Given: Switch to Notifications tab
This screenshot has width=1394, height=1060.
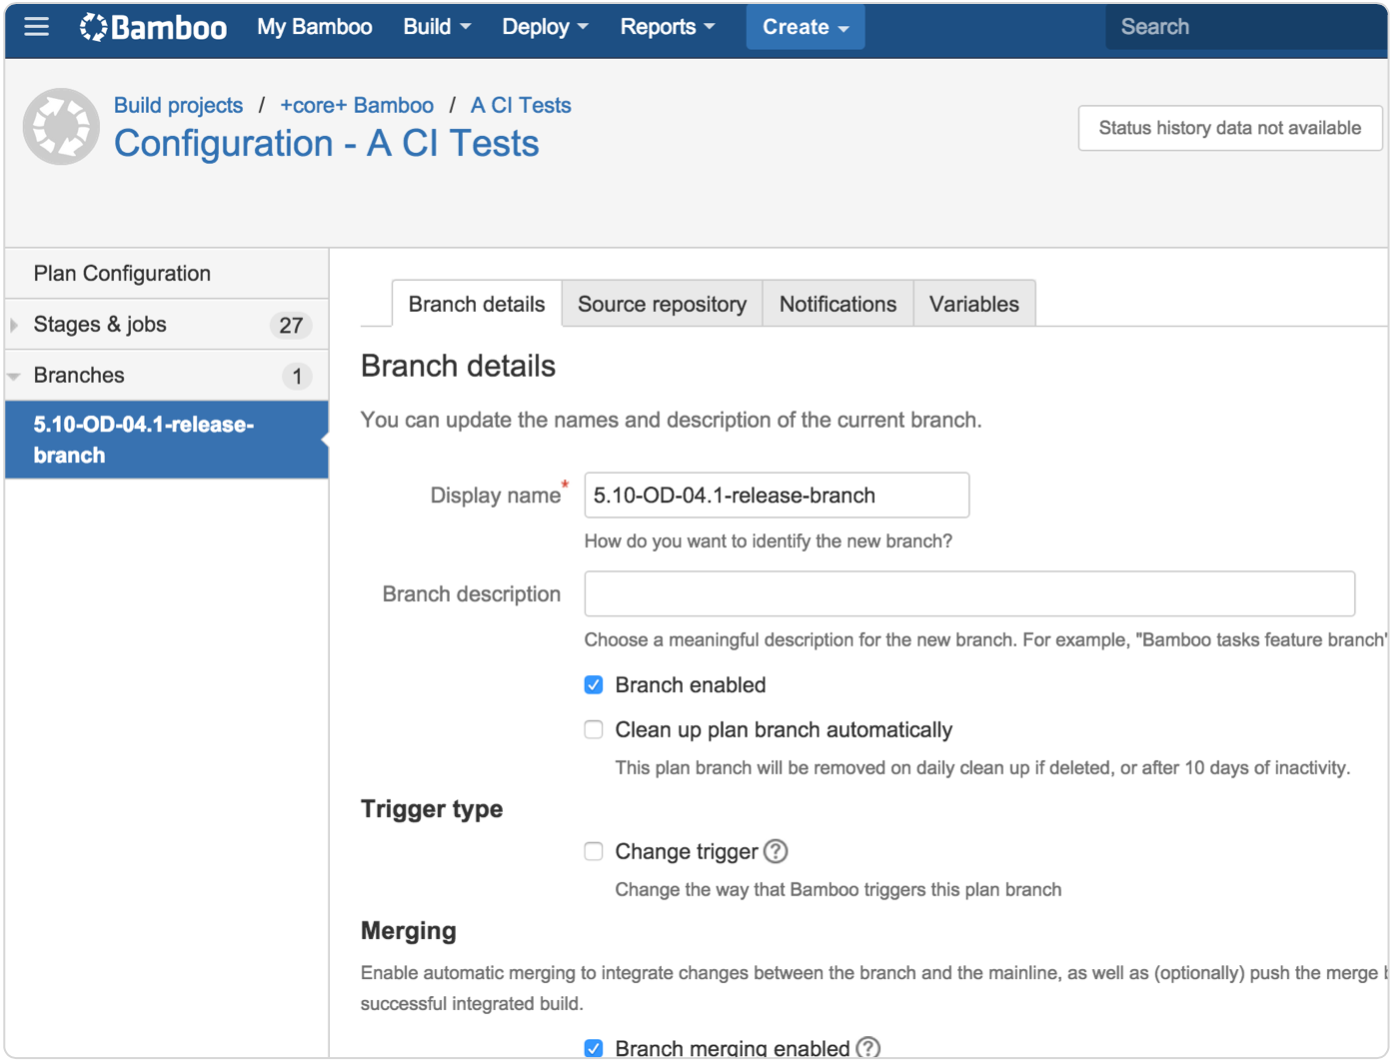Looking at the screenshot, I should (x=838, y=304).
